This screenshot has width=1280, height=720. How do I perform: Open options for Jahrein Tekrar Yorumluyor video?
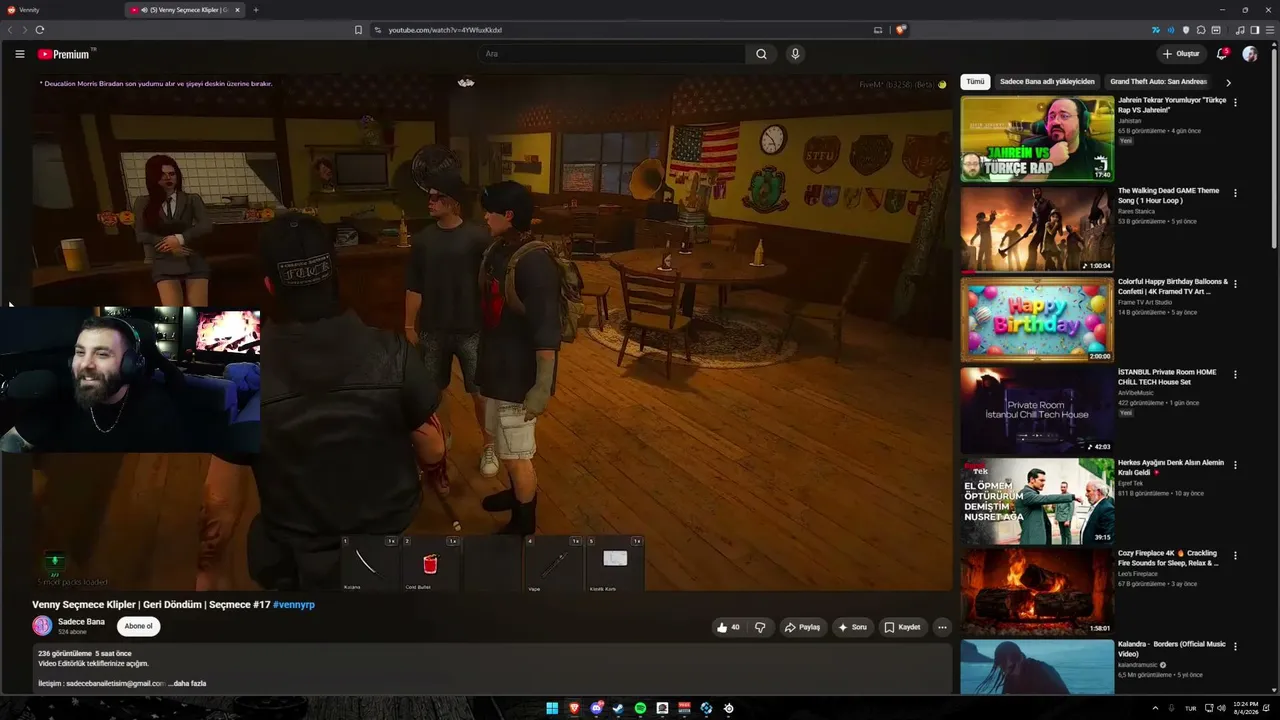1235,102
